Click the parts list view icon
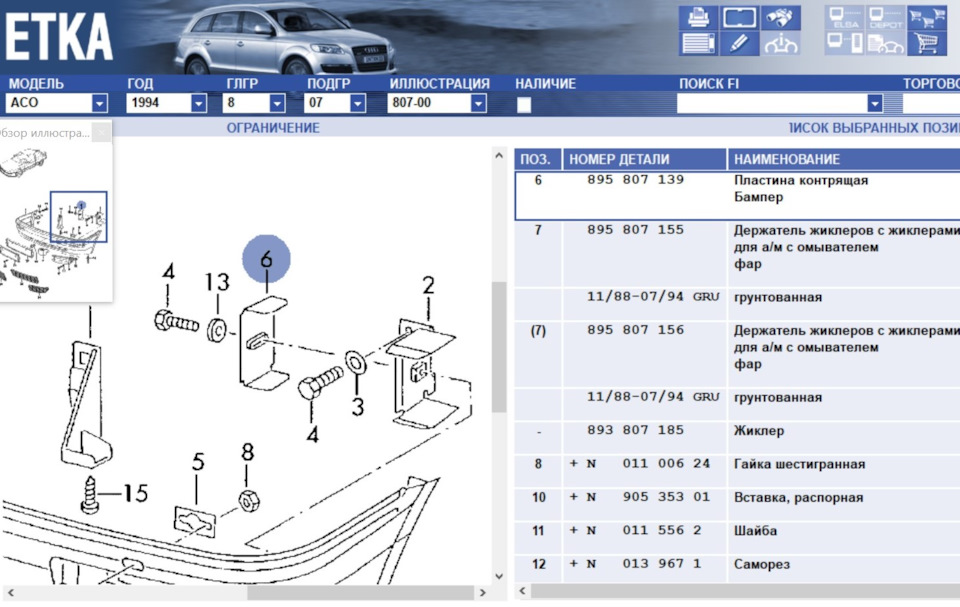Screen dimensions: 960x607 698,43
